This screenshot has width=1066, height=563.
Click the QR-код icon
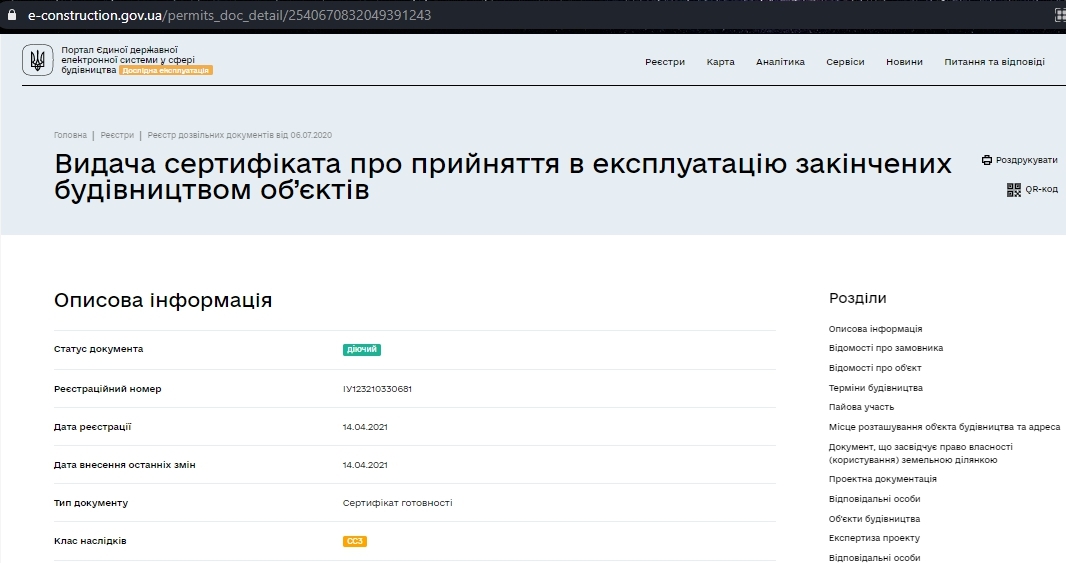pyautogui.click(x=1013, y=190)
